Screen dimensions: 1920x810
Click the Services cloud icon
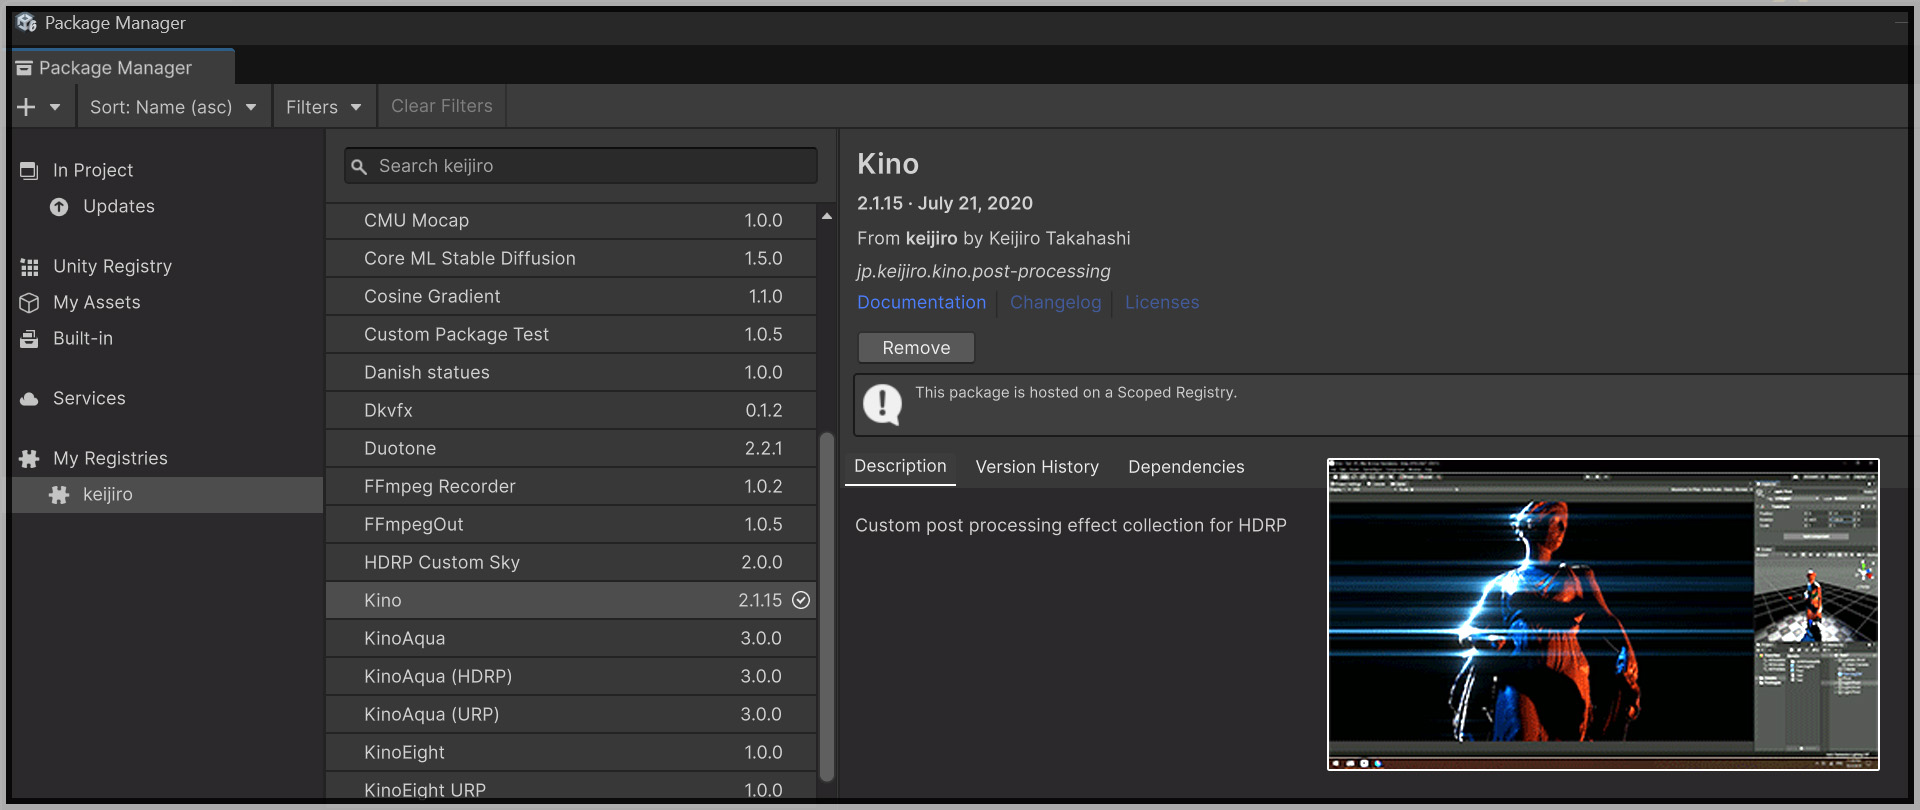tap(29, 399)
